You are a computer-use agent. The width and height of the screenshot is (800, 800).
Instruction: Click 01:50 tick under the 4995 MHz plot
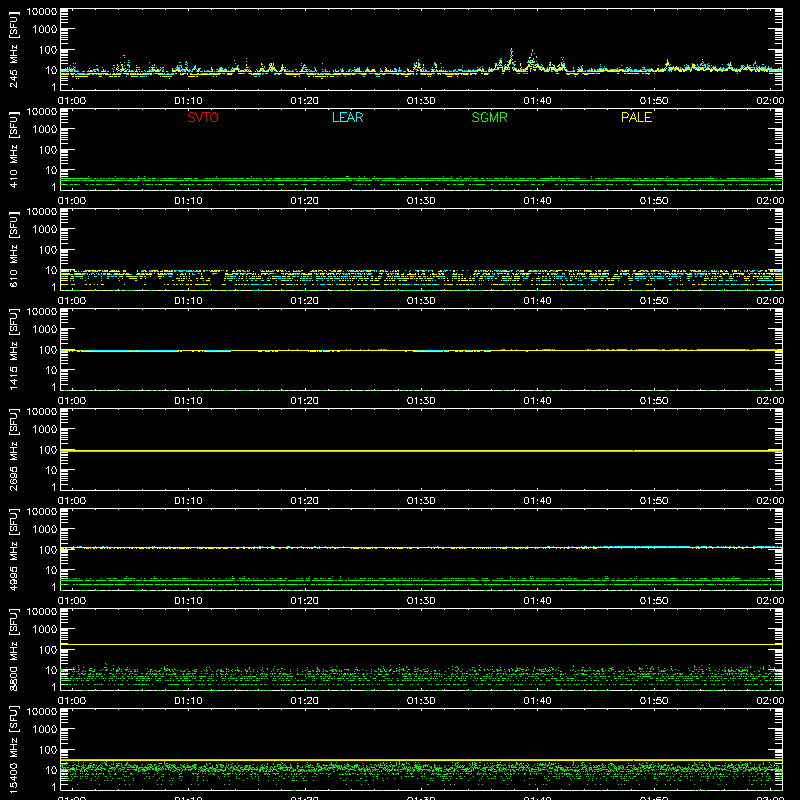[654, 601]
